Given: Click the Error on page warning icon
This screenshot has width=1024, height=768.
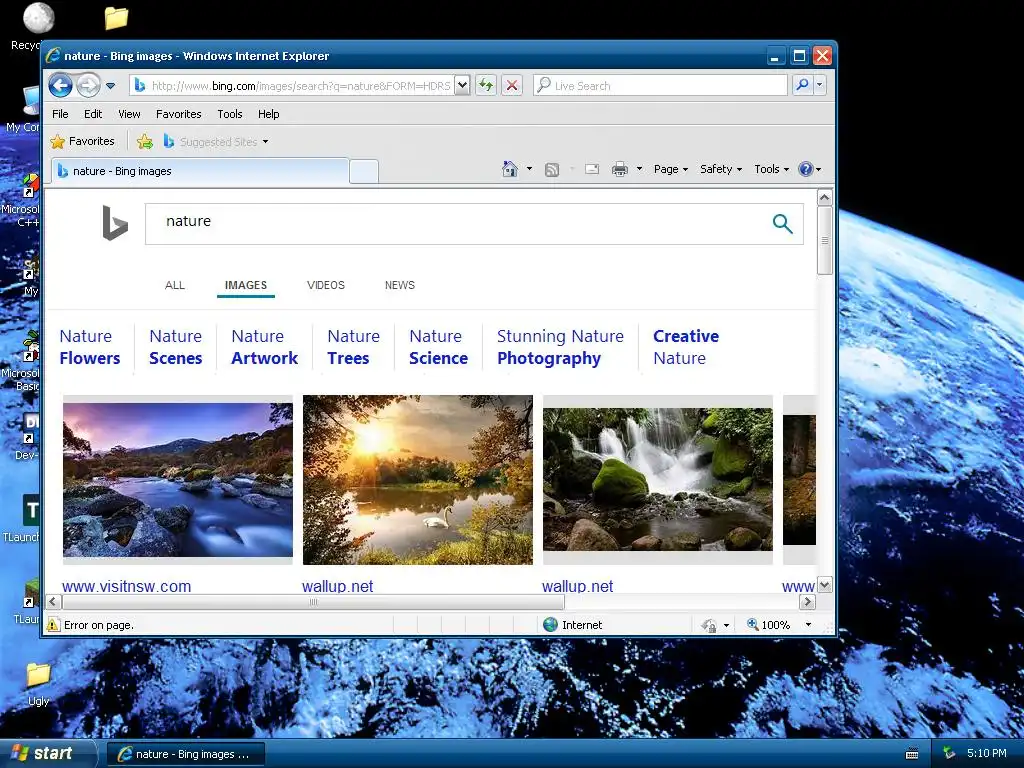Looking at the screenshot, I should click(53, 625).
